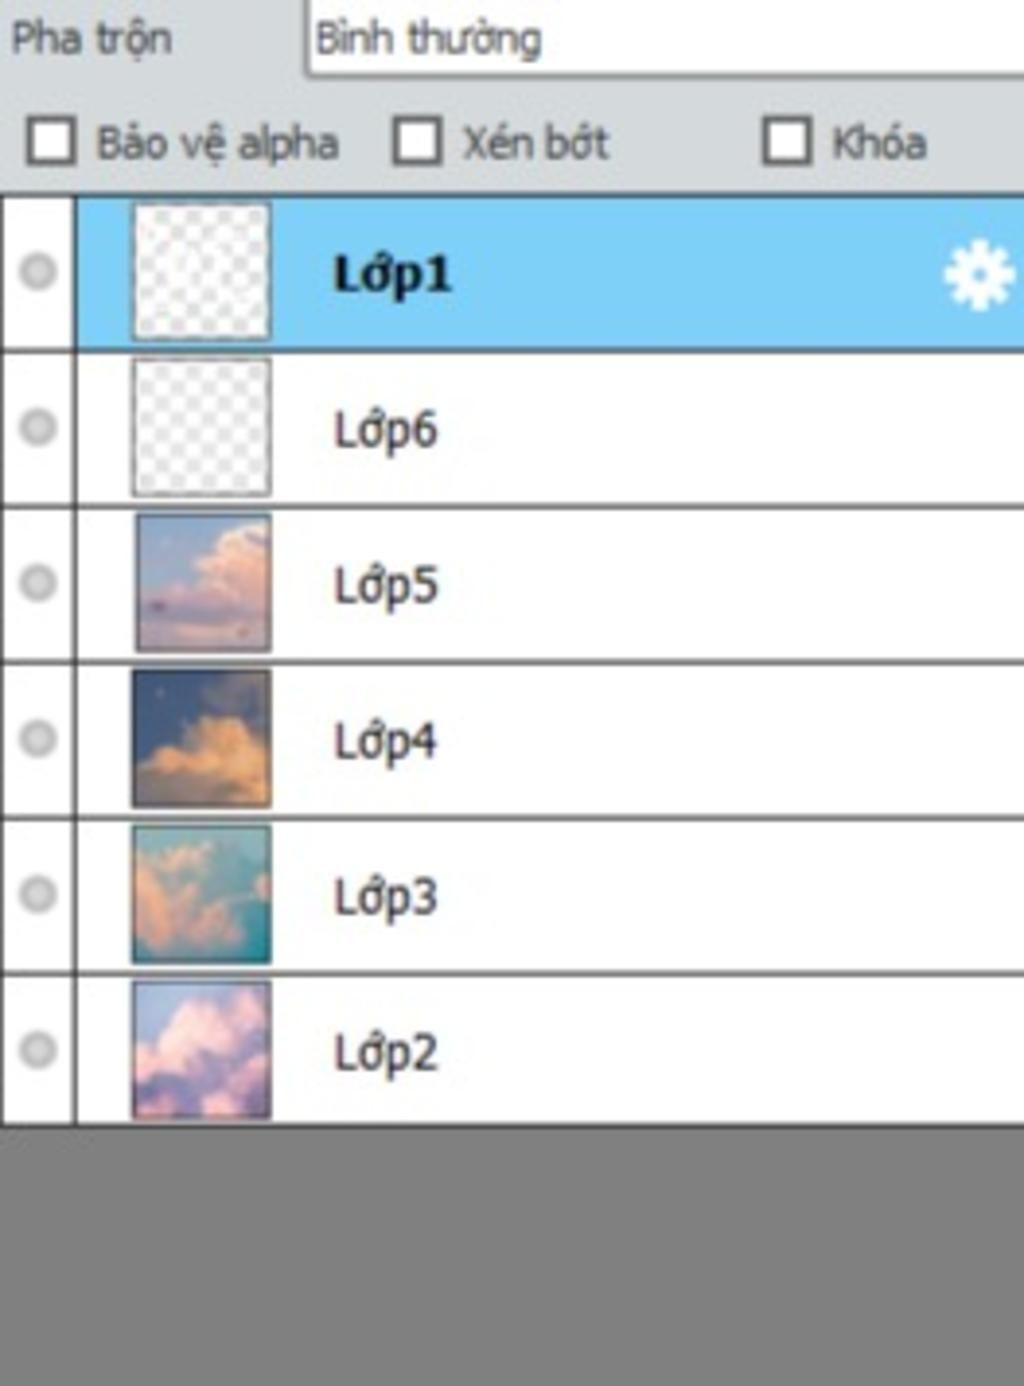Select the Lớp2 layer name
1024x1386 pixels.
tap(386, 1053)
